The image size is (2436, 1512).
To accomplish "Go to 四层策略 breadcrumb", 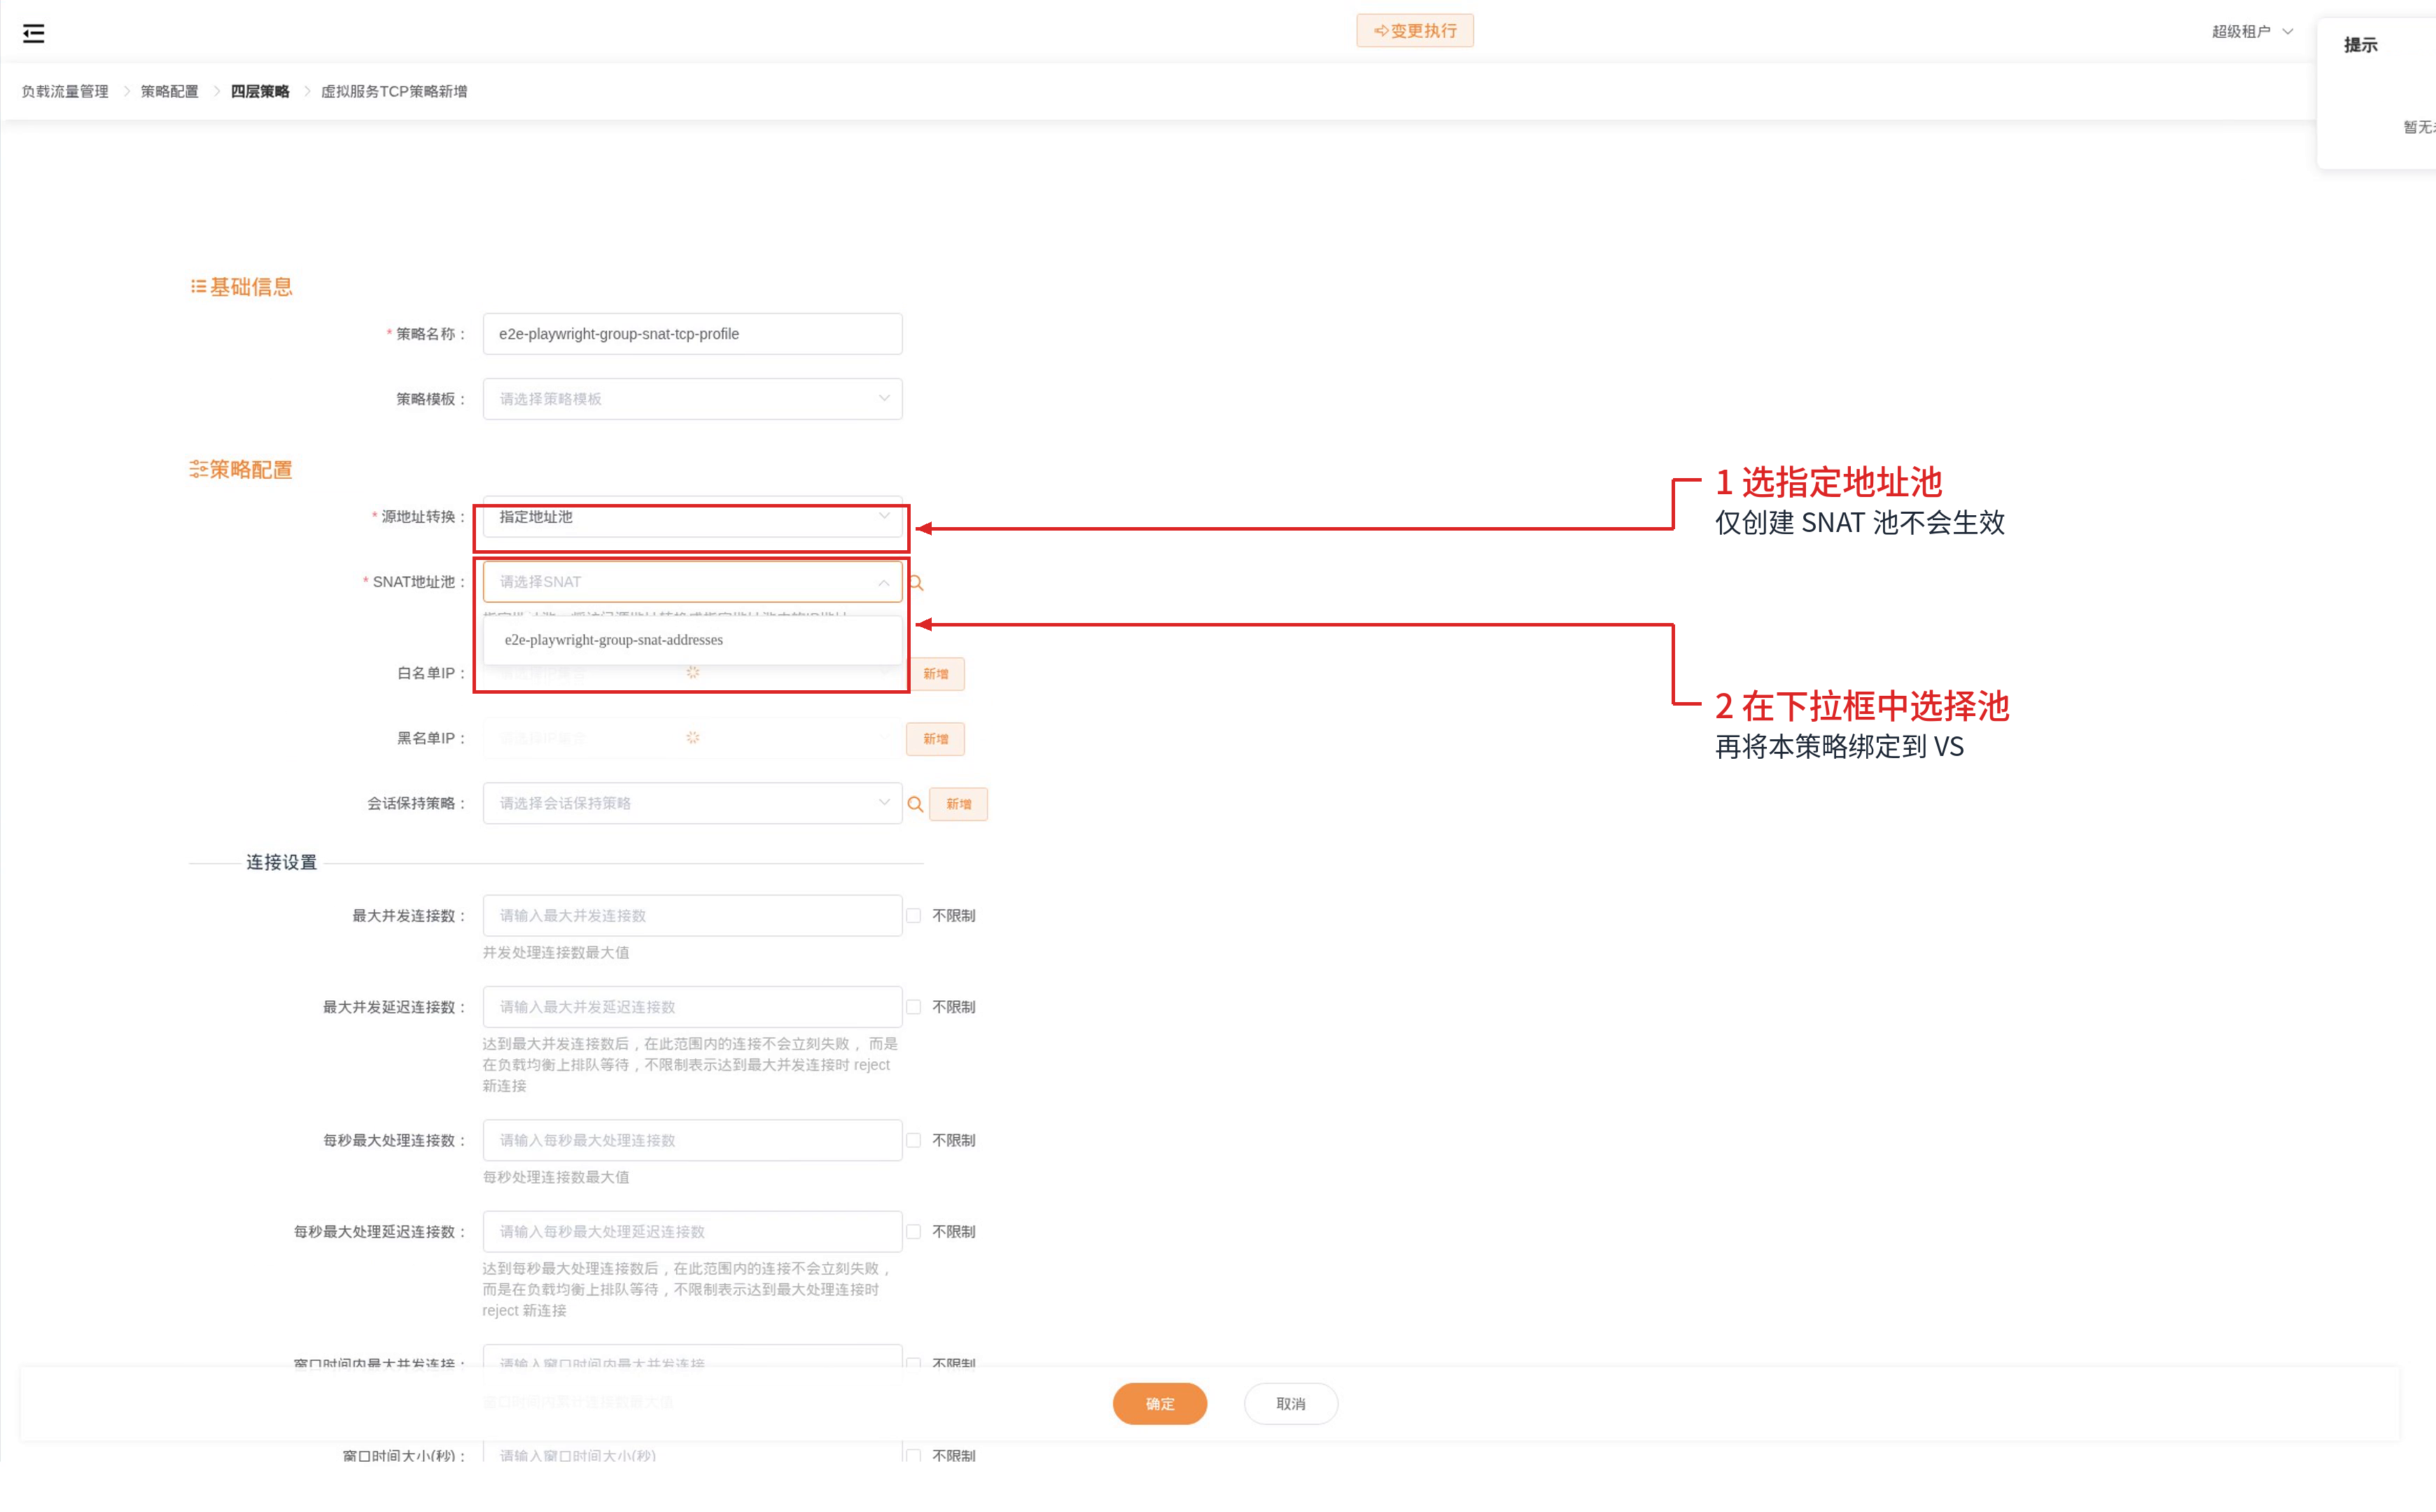I will coord(260,91).
